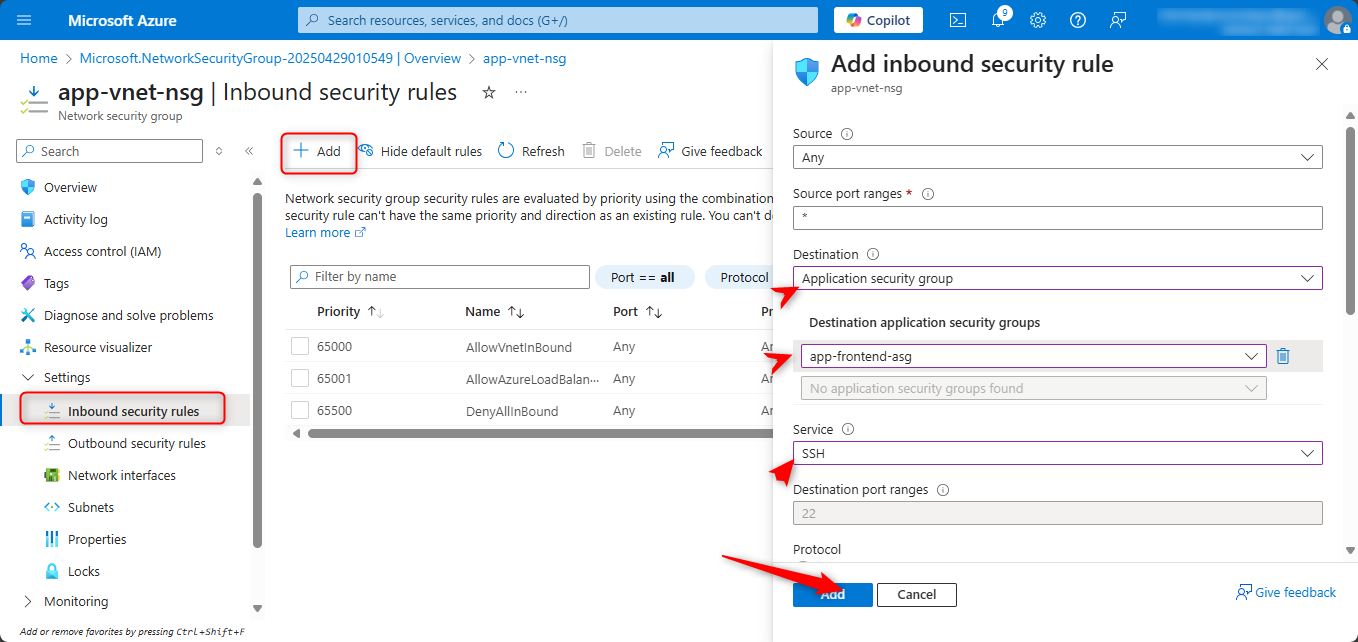The image size is (1358, 642).
Task: Click Add in the rules toolbar
Action: click(x=317, y=151)
